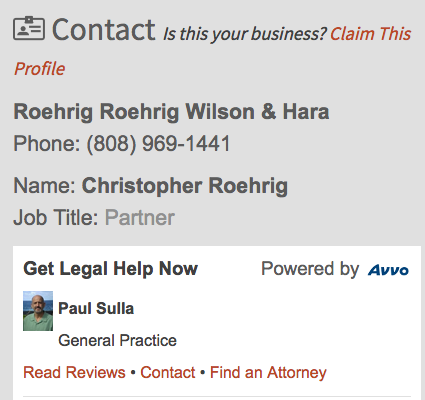
Task: Click the Job Title label
Action: point(56,218)
